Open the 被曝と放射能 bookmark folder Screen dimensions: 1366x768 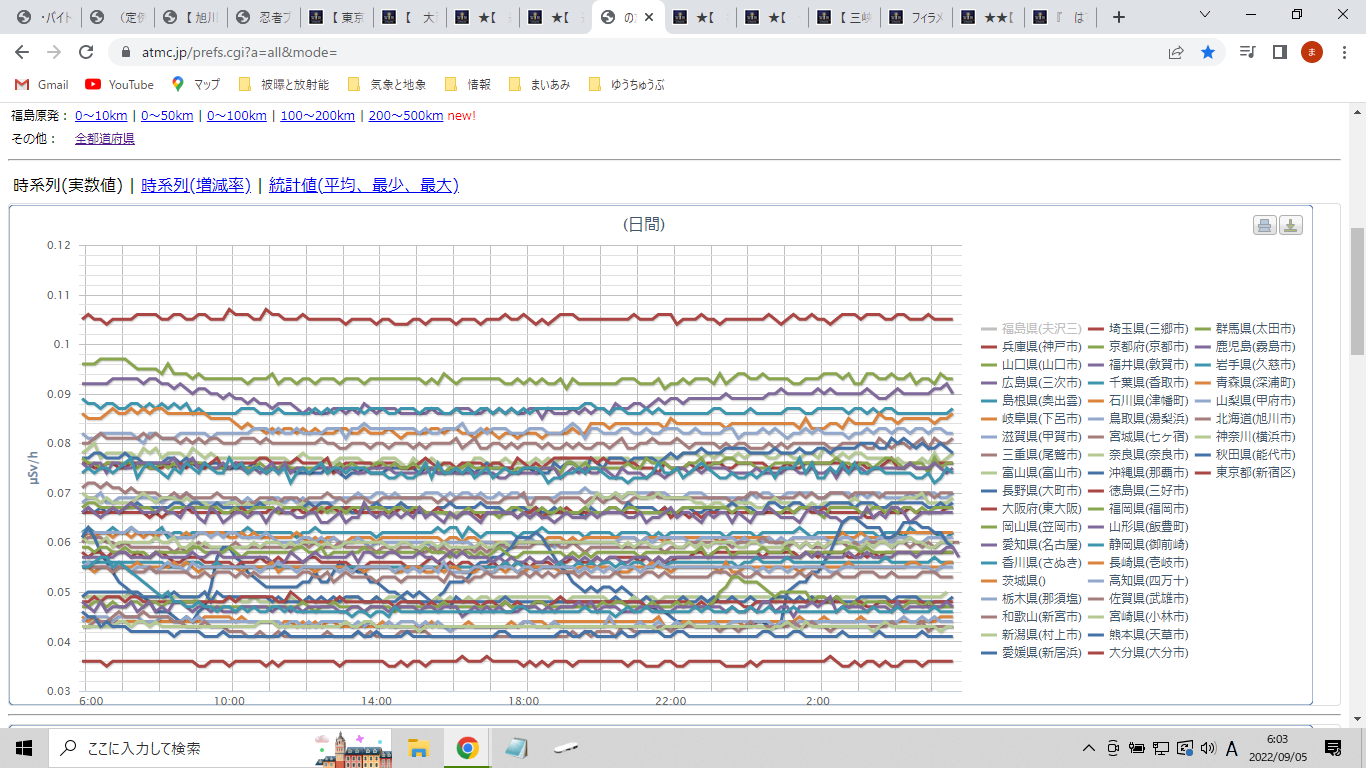[x=284, y=85]
